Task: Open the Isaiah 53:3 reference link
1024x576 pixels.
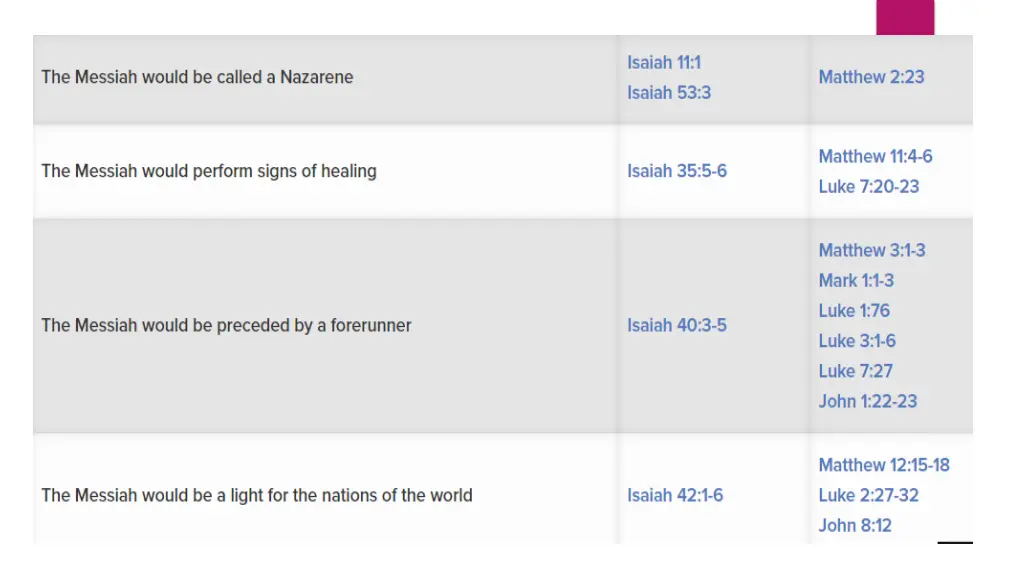Action: pyautogui.click(x=669, y=93)
